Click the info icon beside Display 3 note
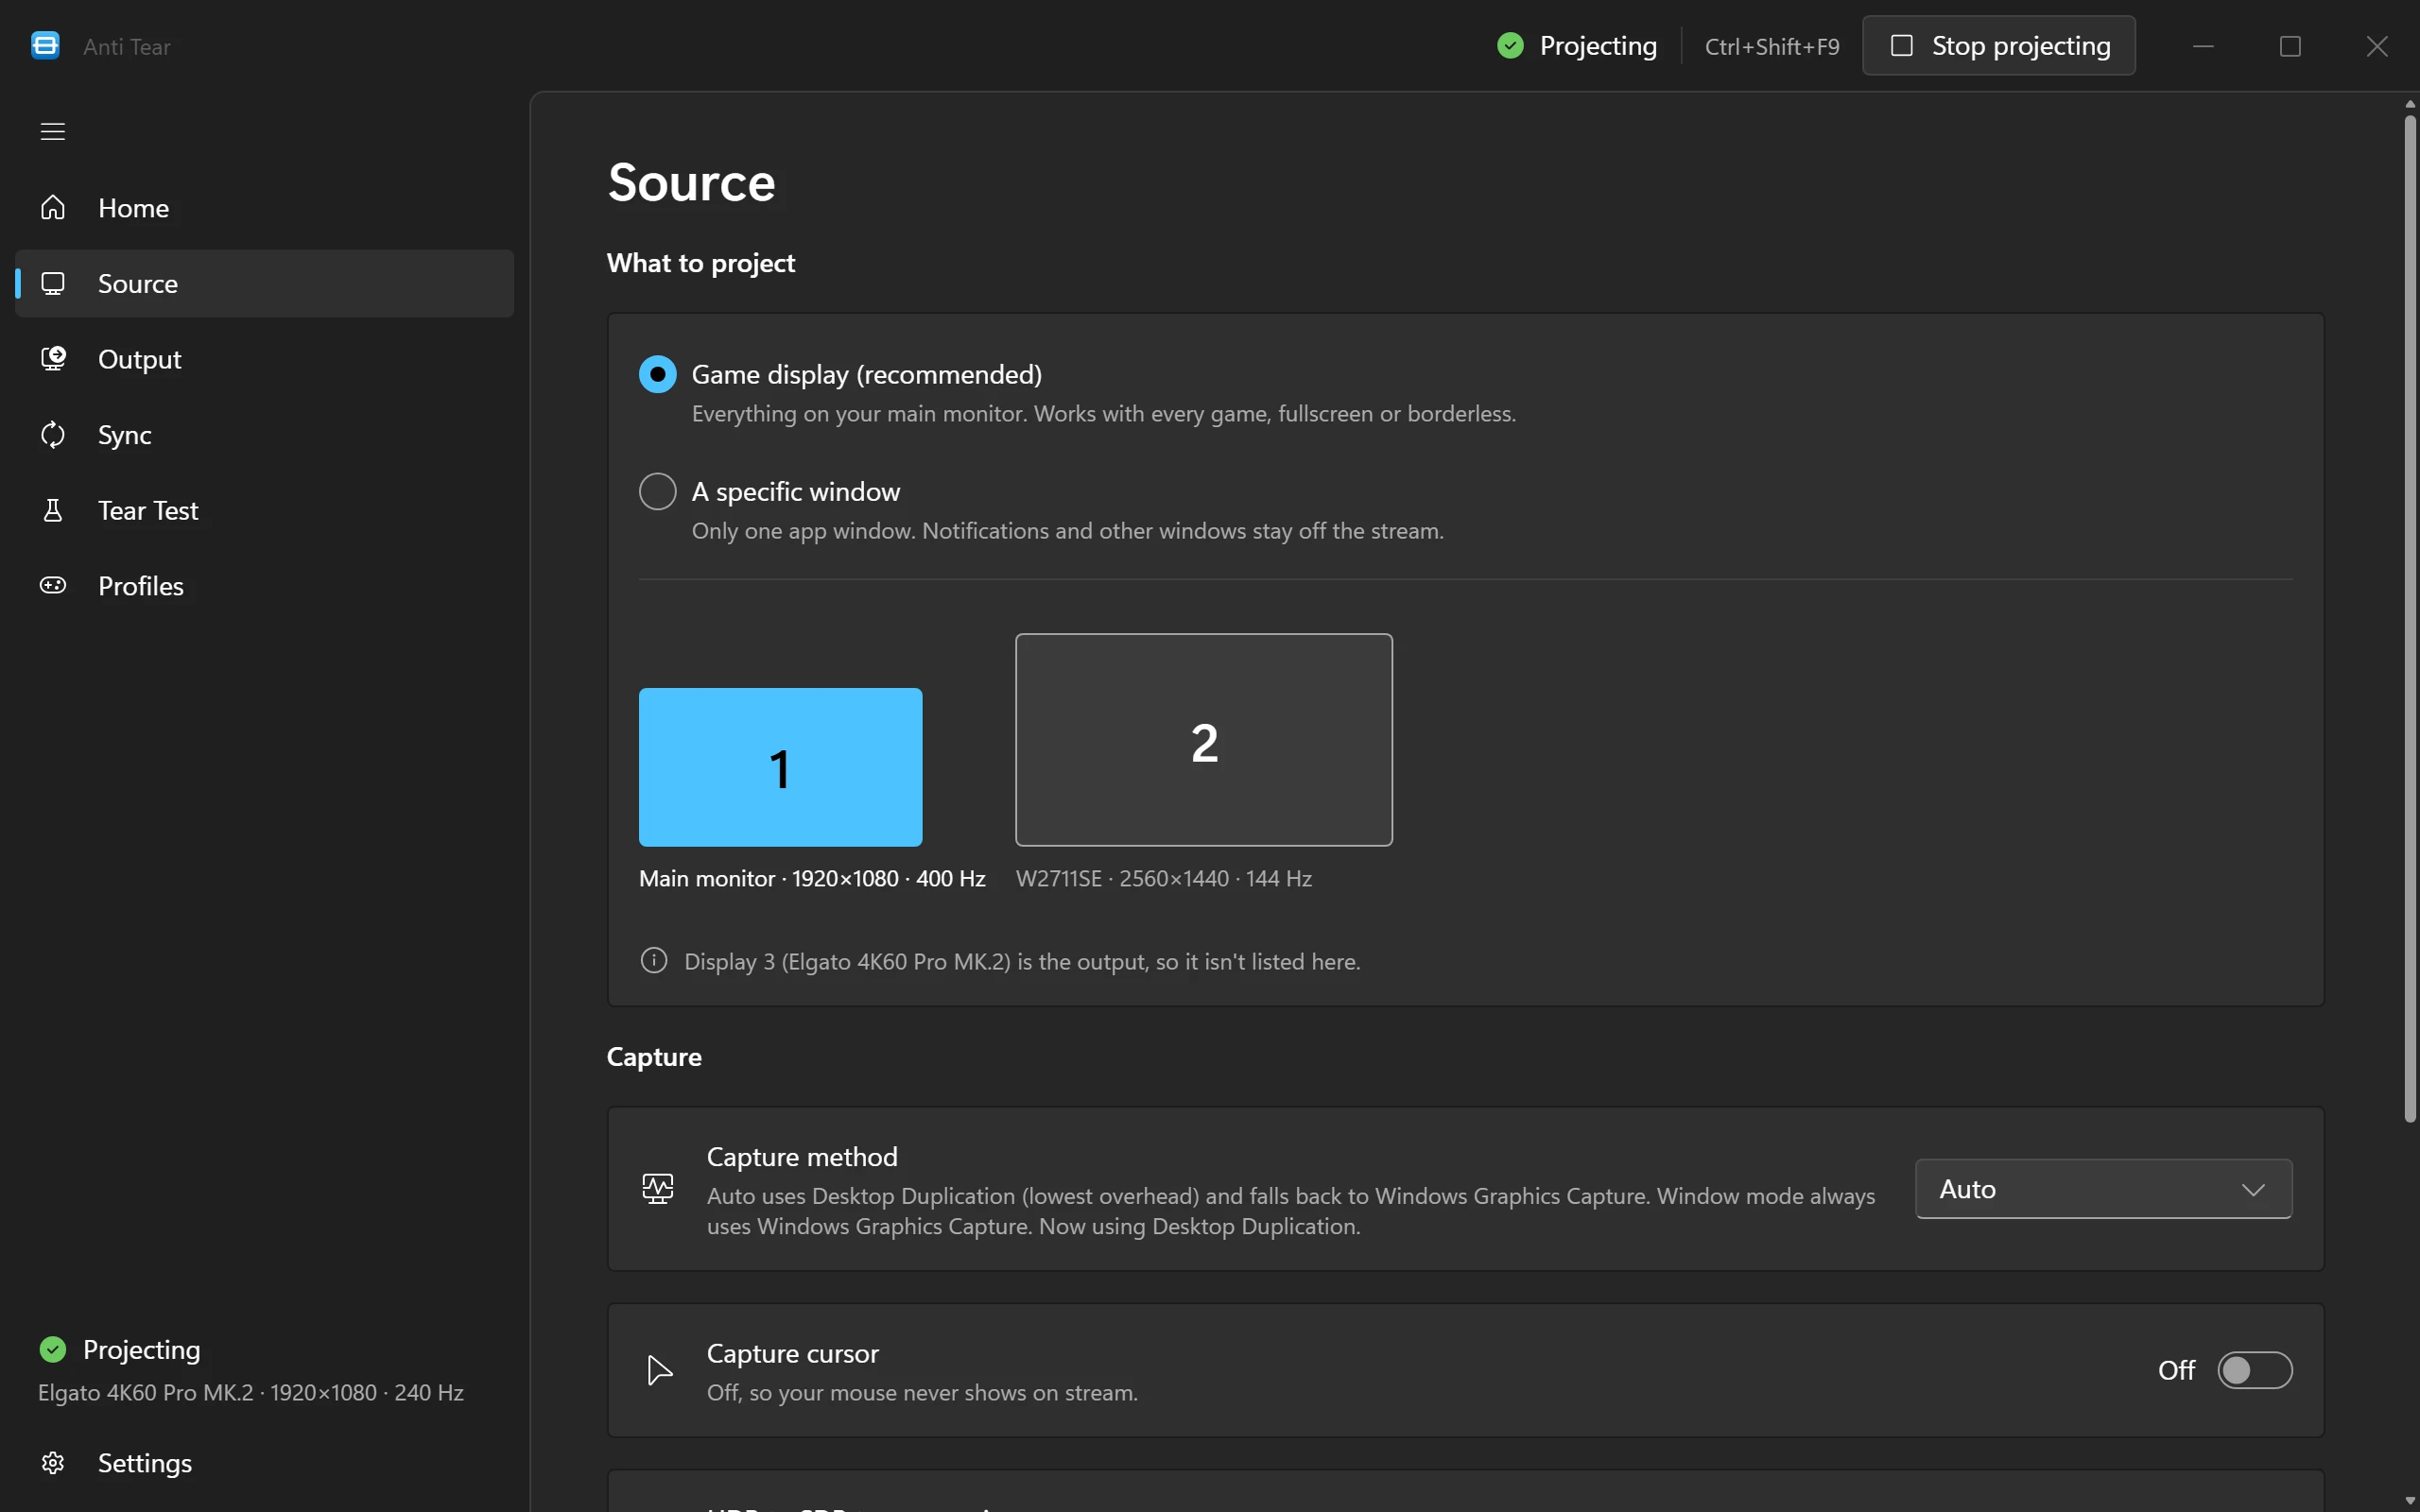The height and width of the screenshot is (1512, 2420). 654,960
